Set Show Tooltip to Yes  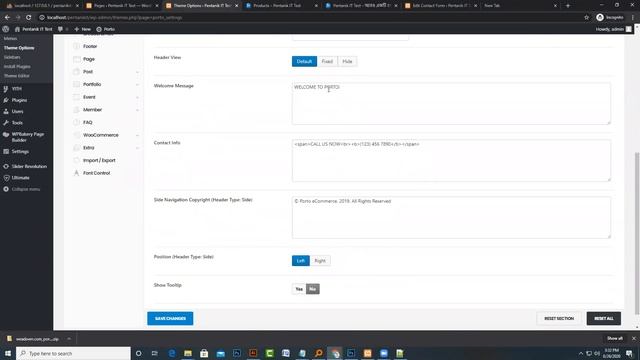(x=299, y=289)
